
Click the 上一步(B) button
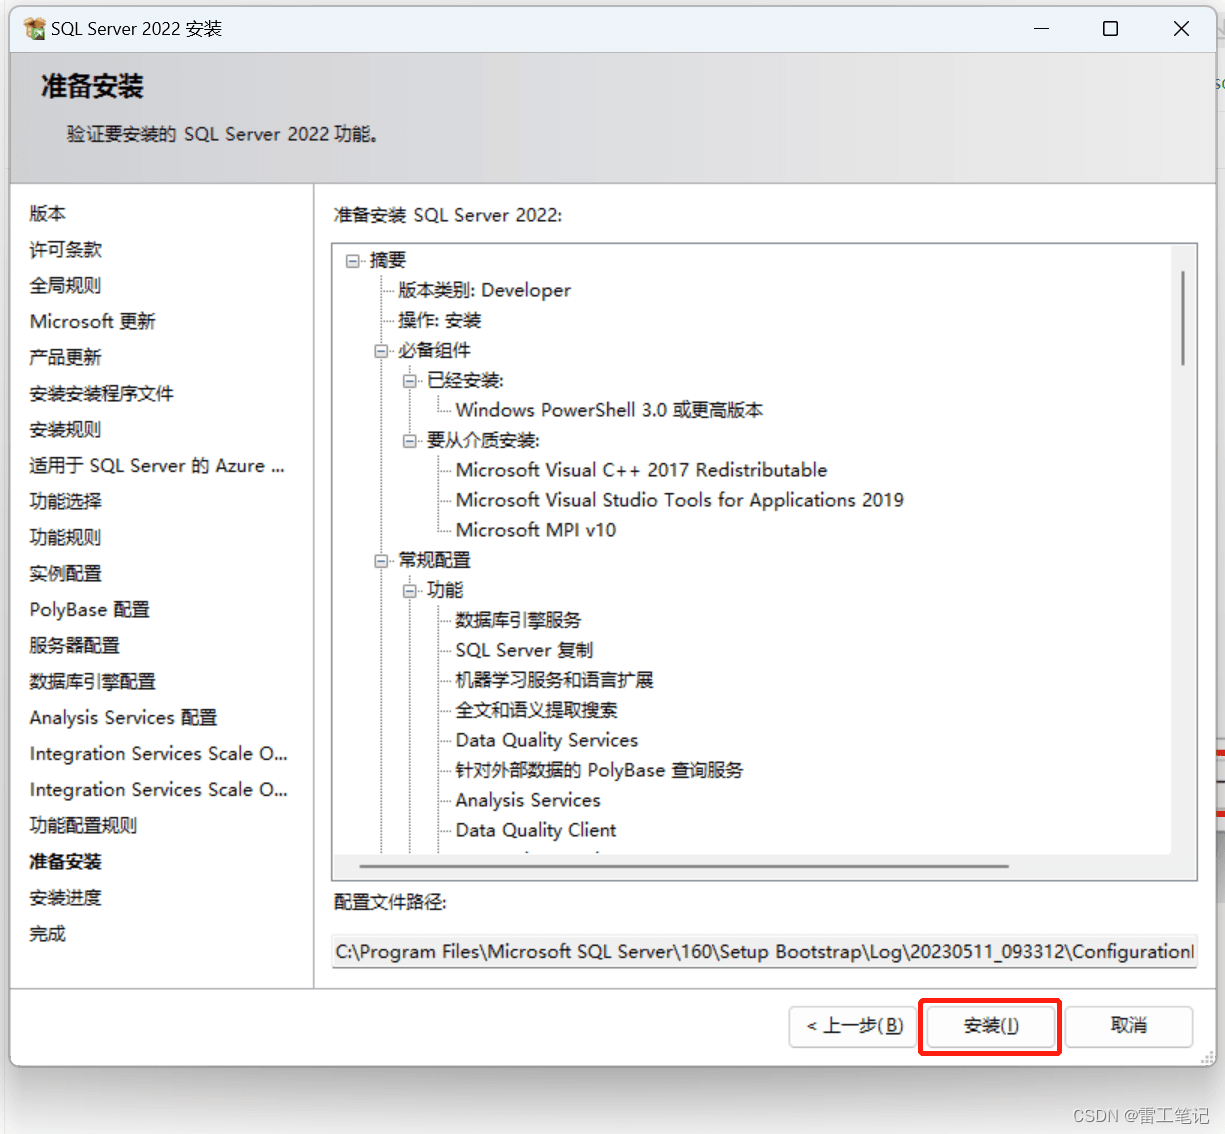click(854, 1026)
